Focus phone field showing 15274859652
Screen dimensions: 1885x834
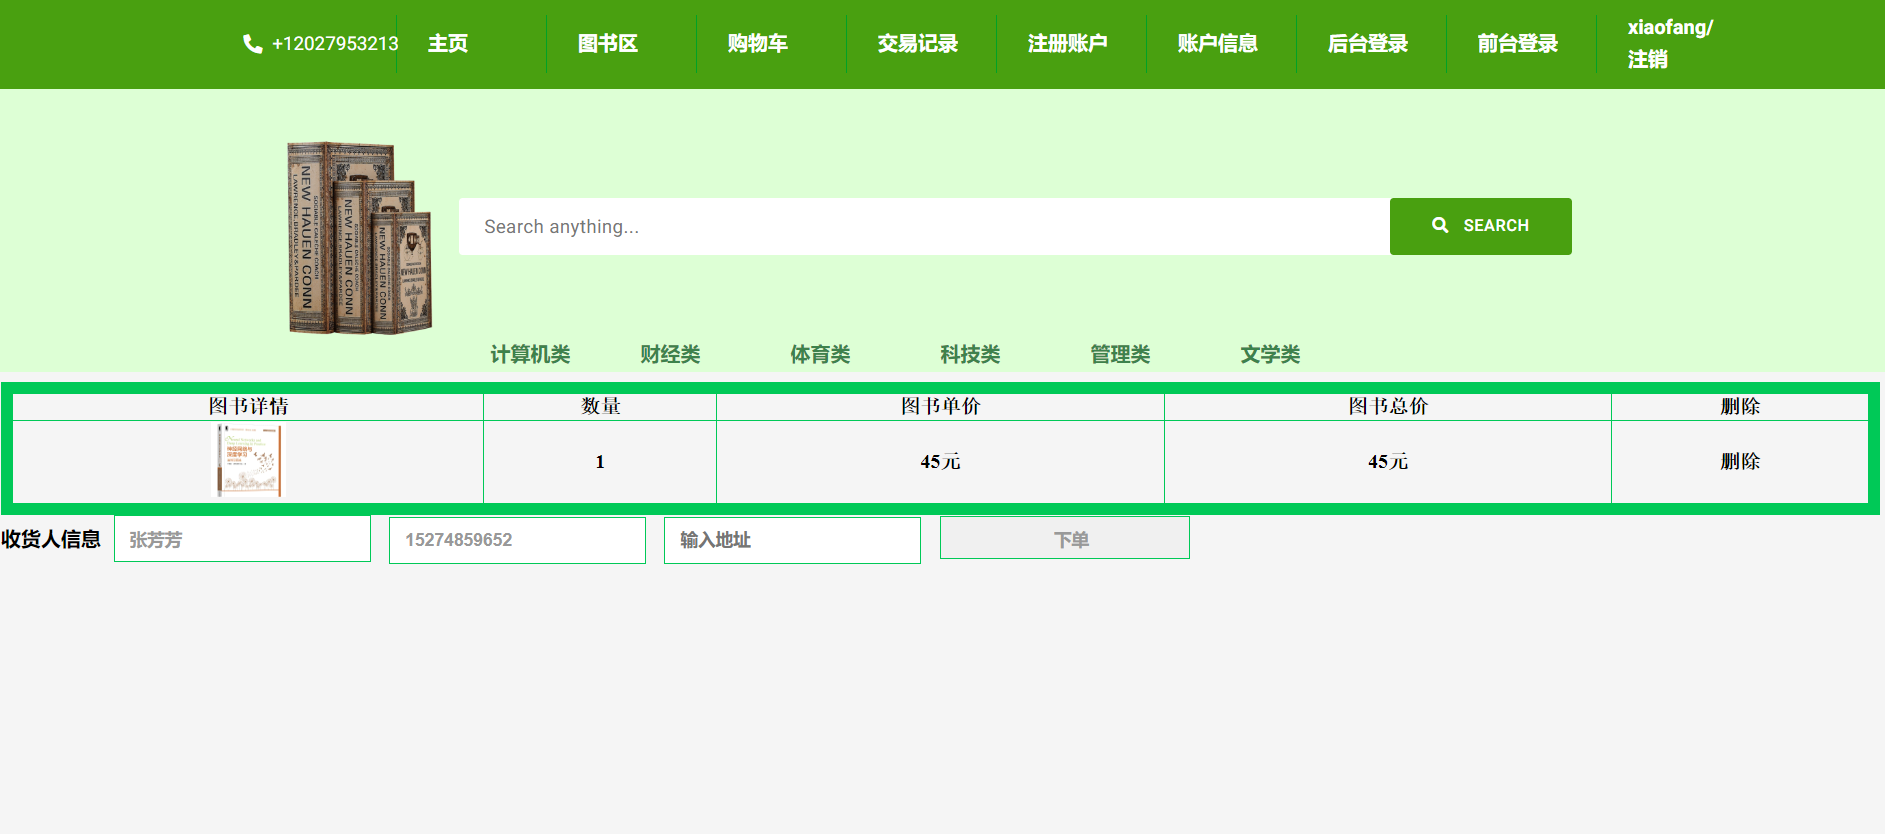tap(517, 540)
